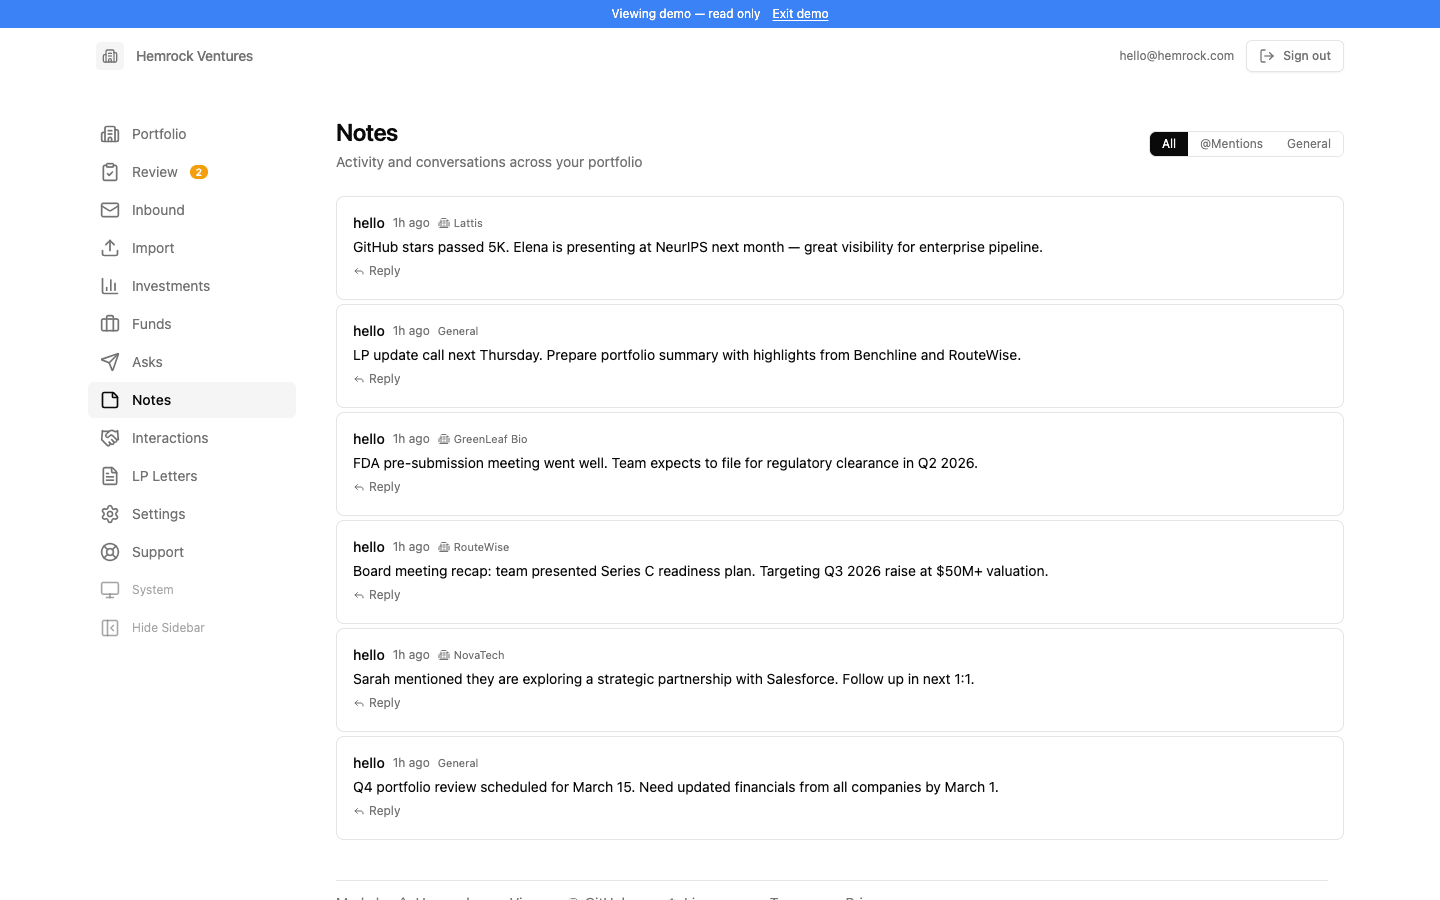Select the All notes filter tab
This screenshot has width=1440, height=900.
pos(1169,144)
